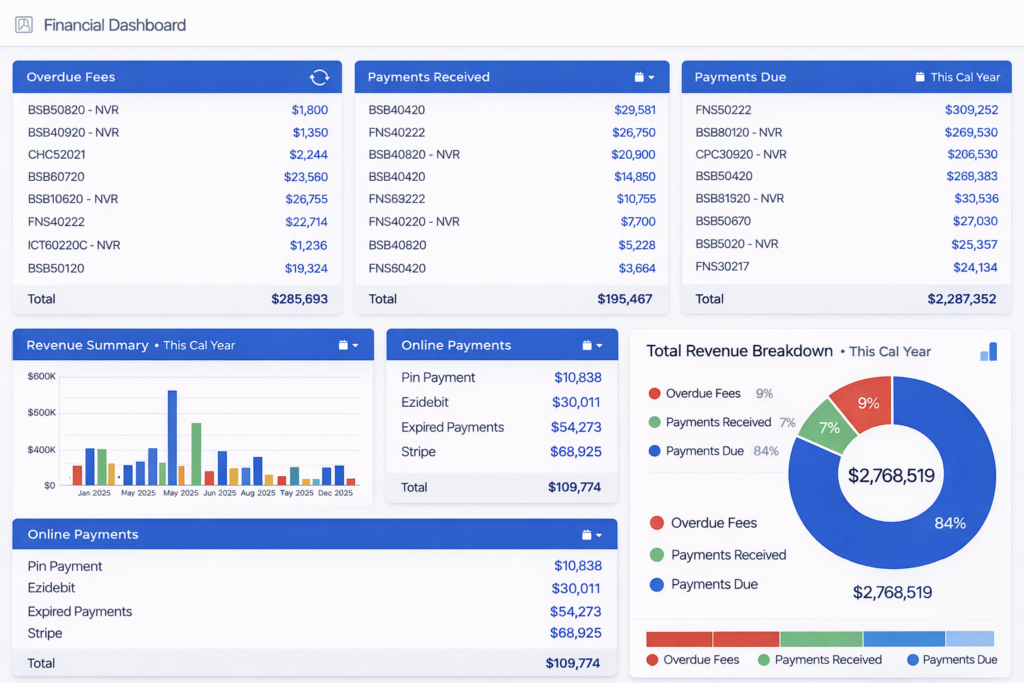Refresh the Overdue Fees panel
Screen dimensions: 1024x683
[319, 77]
